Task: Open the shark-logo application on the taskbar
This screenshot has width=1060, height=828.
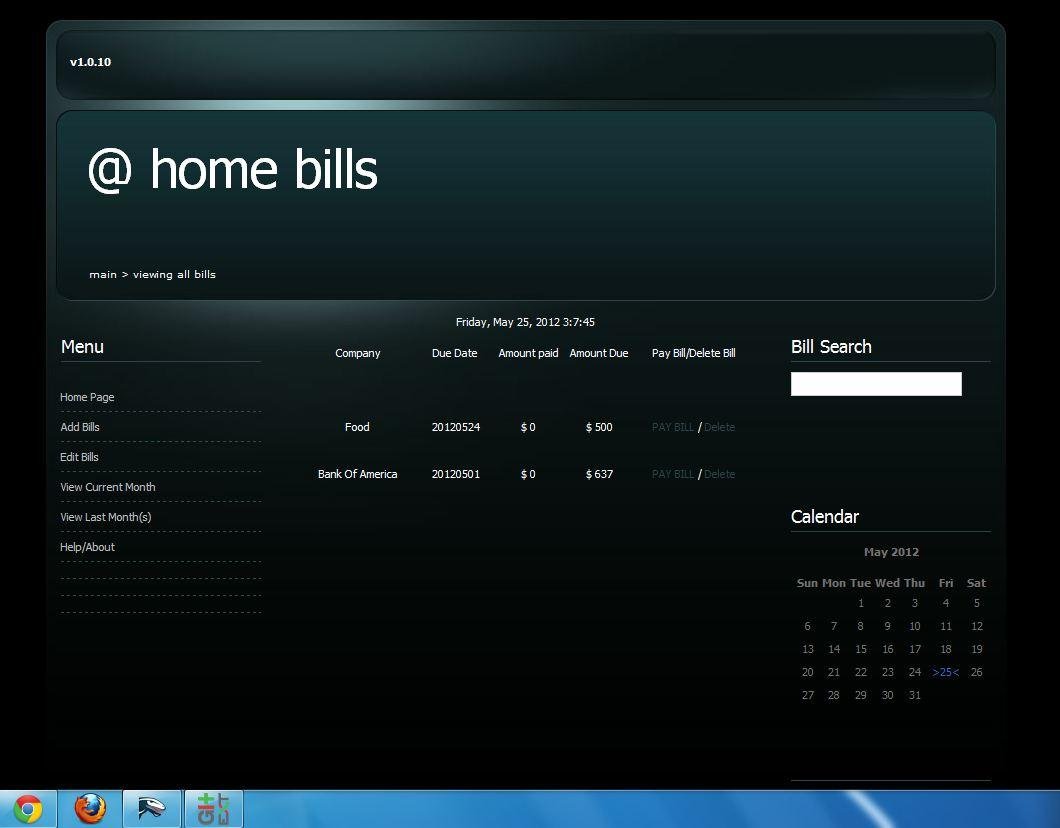Action: (151, 808)
